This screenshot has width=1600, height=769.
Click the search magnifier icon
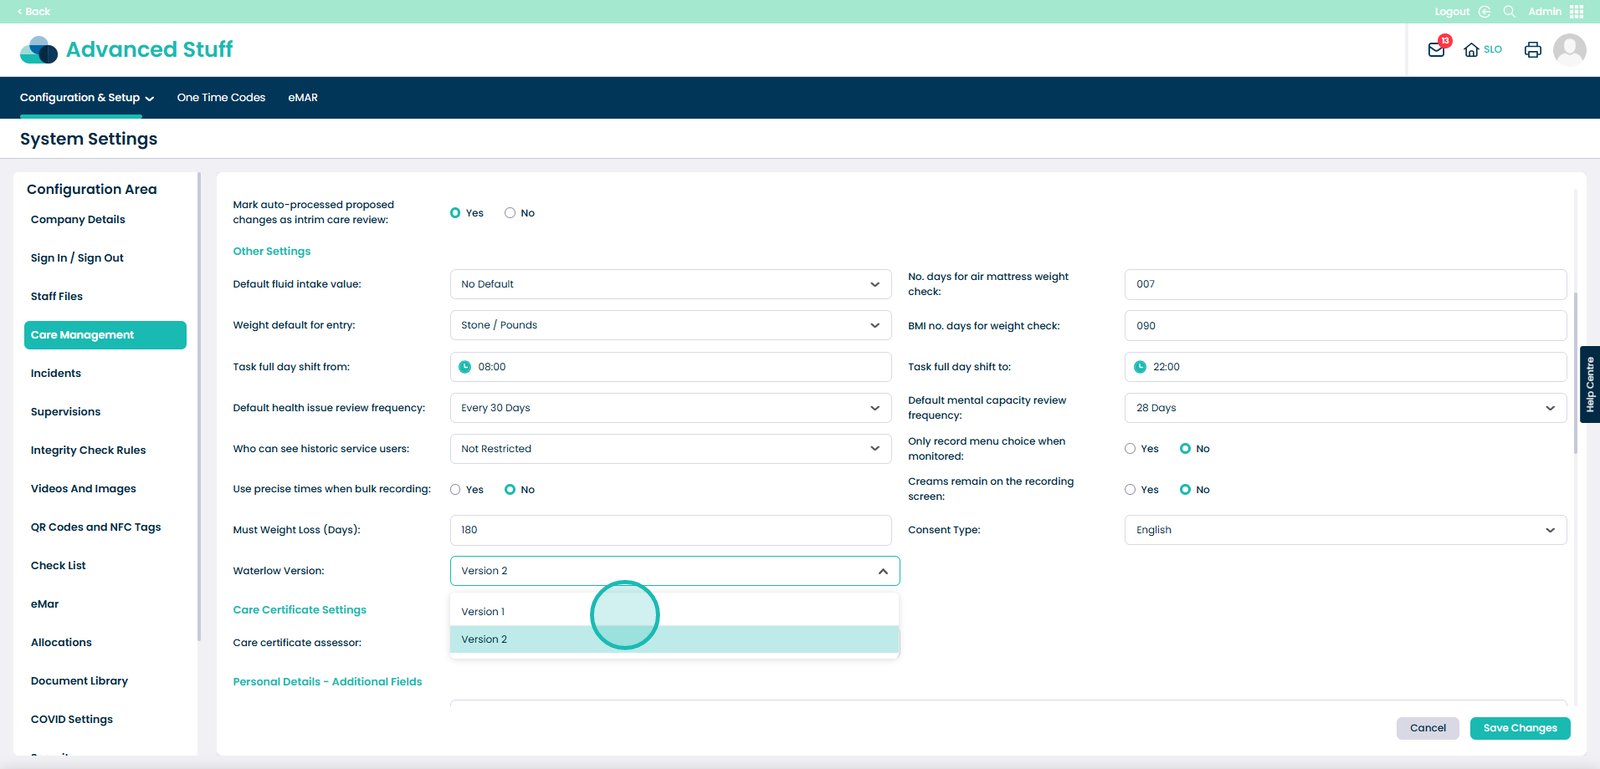[x=1509, y=12]
